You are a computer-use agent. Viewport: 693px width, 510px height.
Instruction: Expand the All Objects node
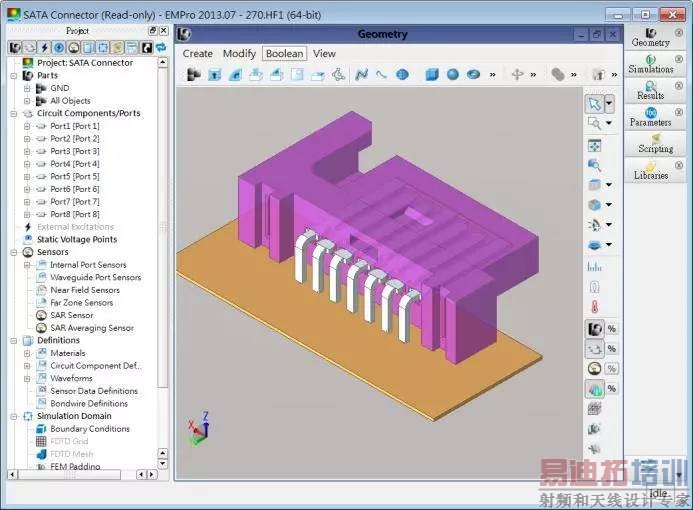tap(27, 101)
